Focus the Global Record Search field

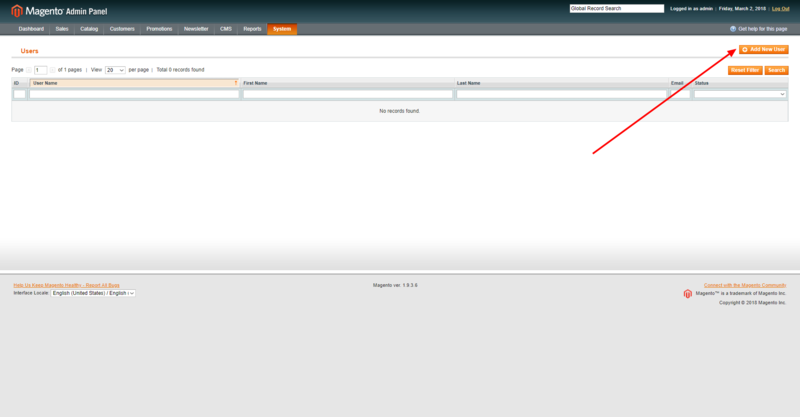point(616,9)
